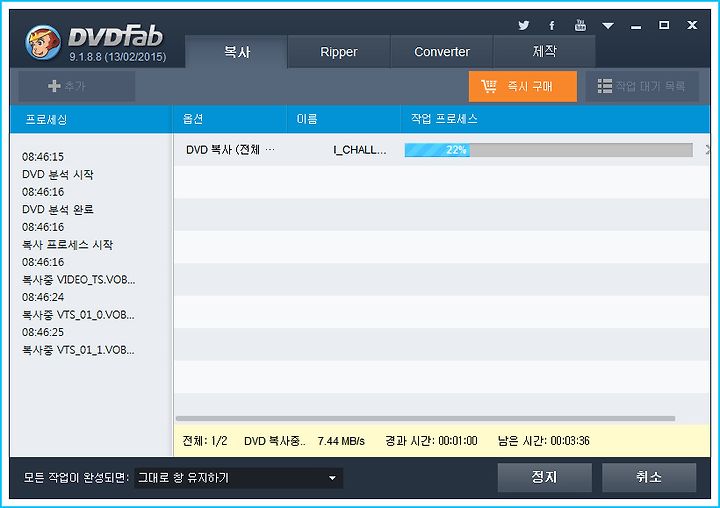Click the version 9.1.8.8 (13/02/2015) text
This screenshot has width=720, height=508.
pyautogui.click(x=118, y=57)
